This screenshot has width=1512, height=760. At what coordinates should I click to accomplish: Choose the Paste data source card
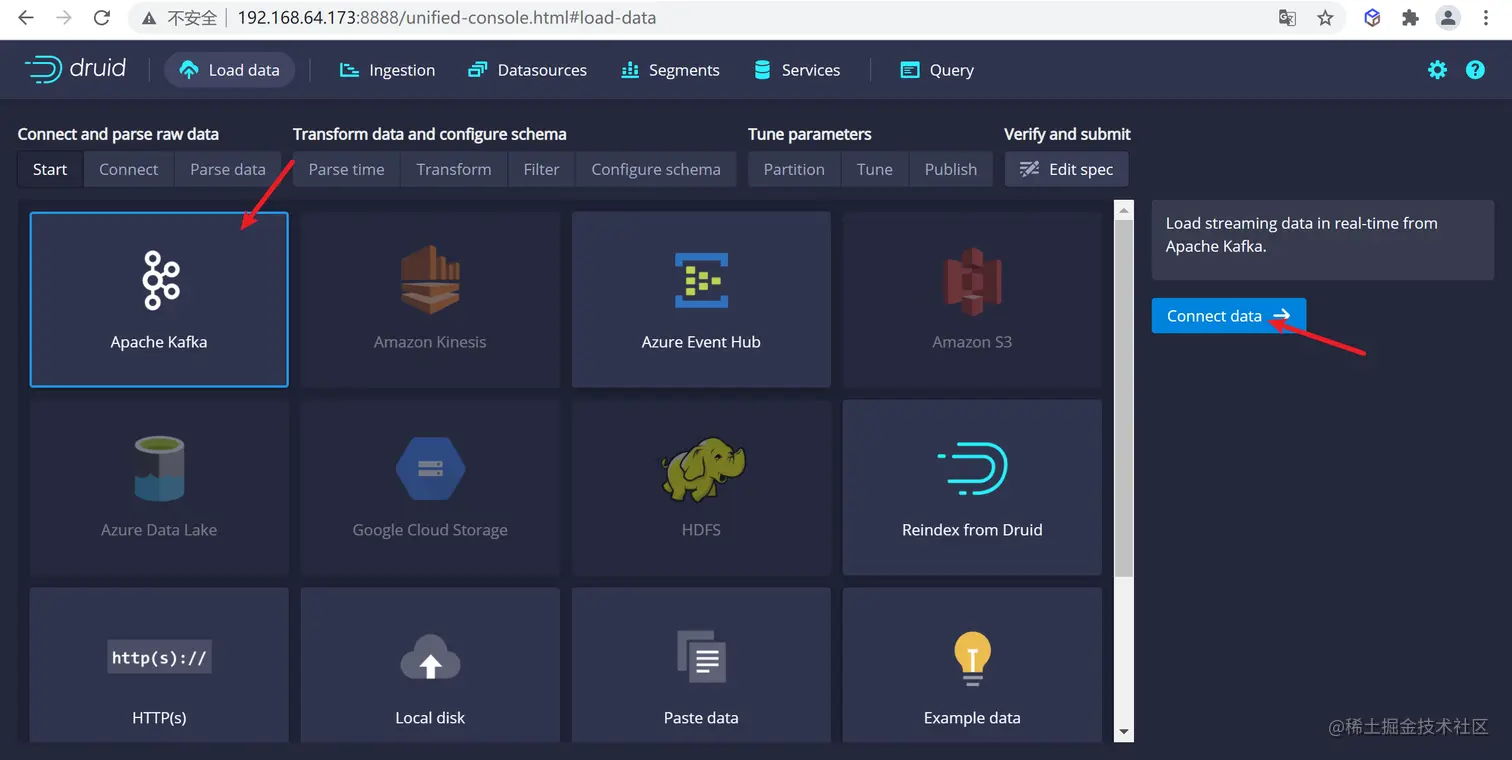point(701,665)
